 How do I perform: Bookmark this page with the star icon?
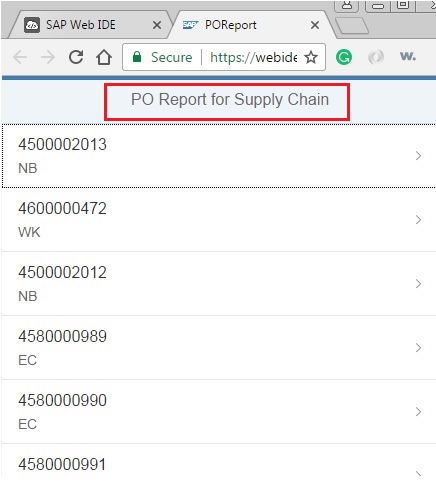tap(311, 57)
